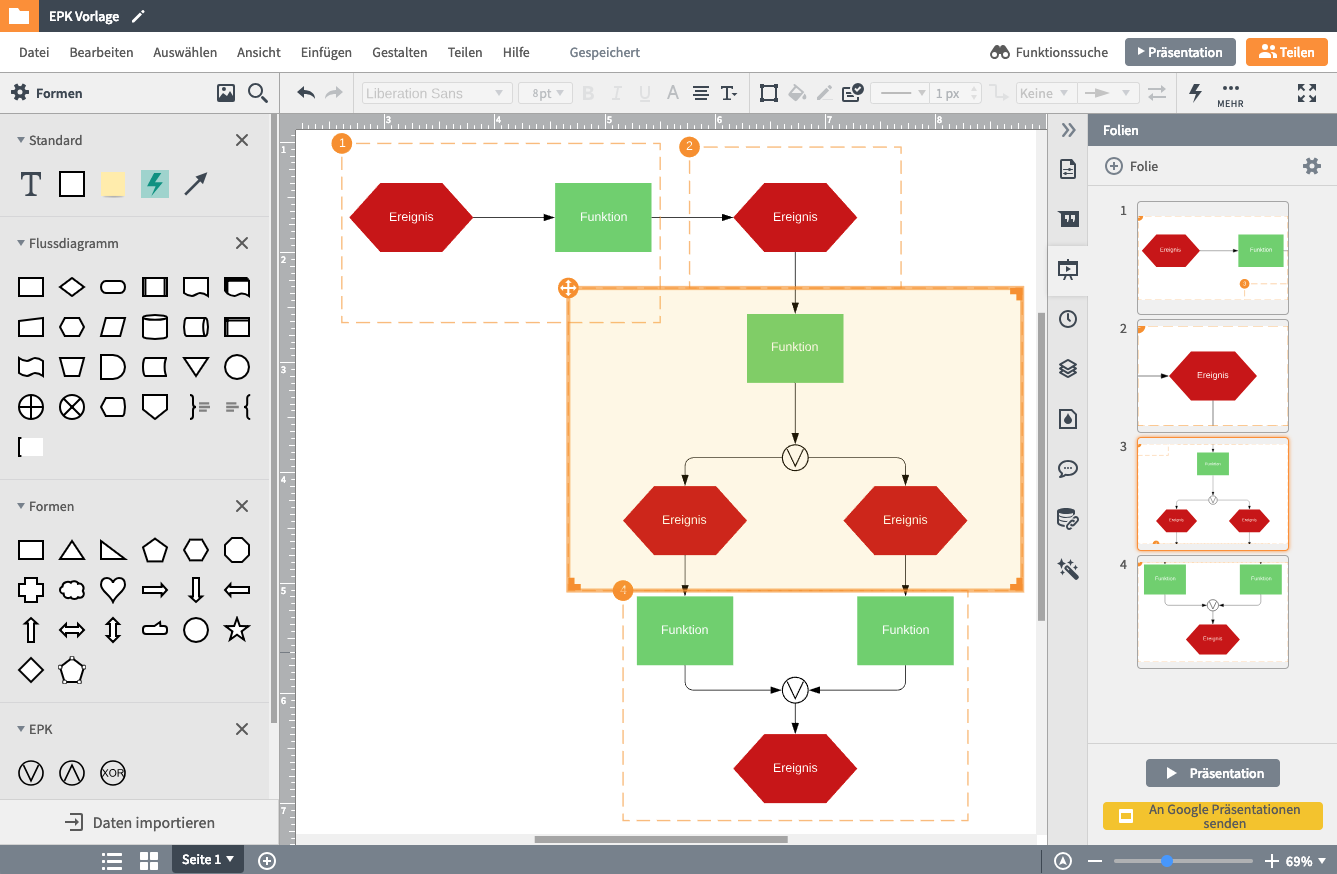1337x874 pixels.
Task: Insert image via picture icon
Action: pos(226,93)
